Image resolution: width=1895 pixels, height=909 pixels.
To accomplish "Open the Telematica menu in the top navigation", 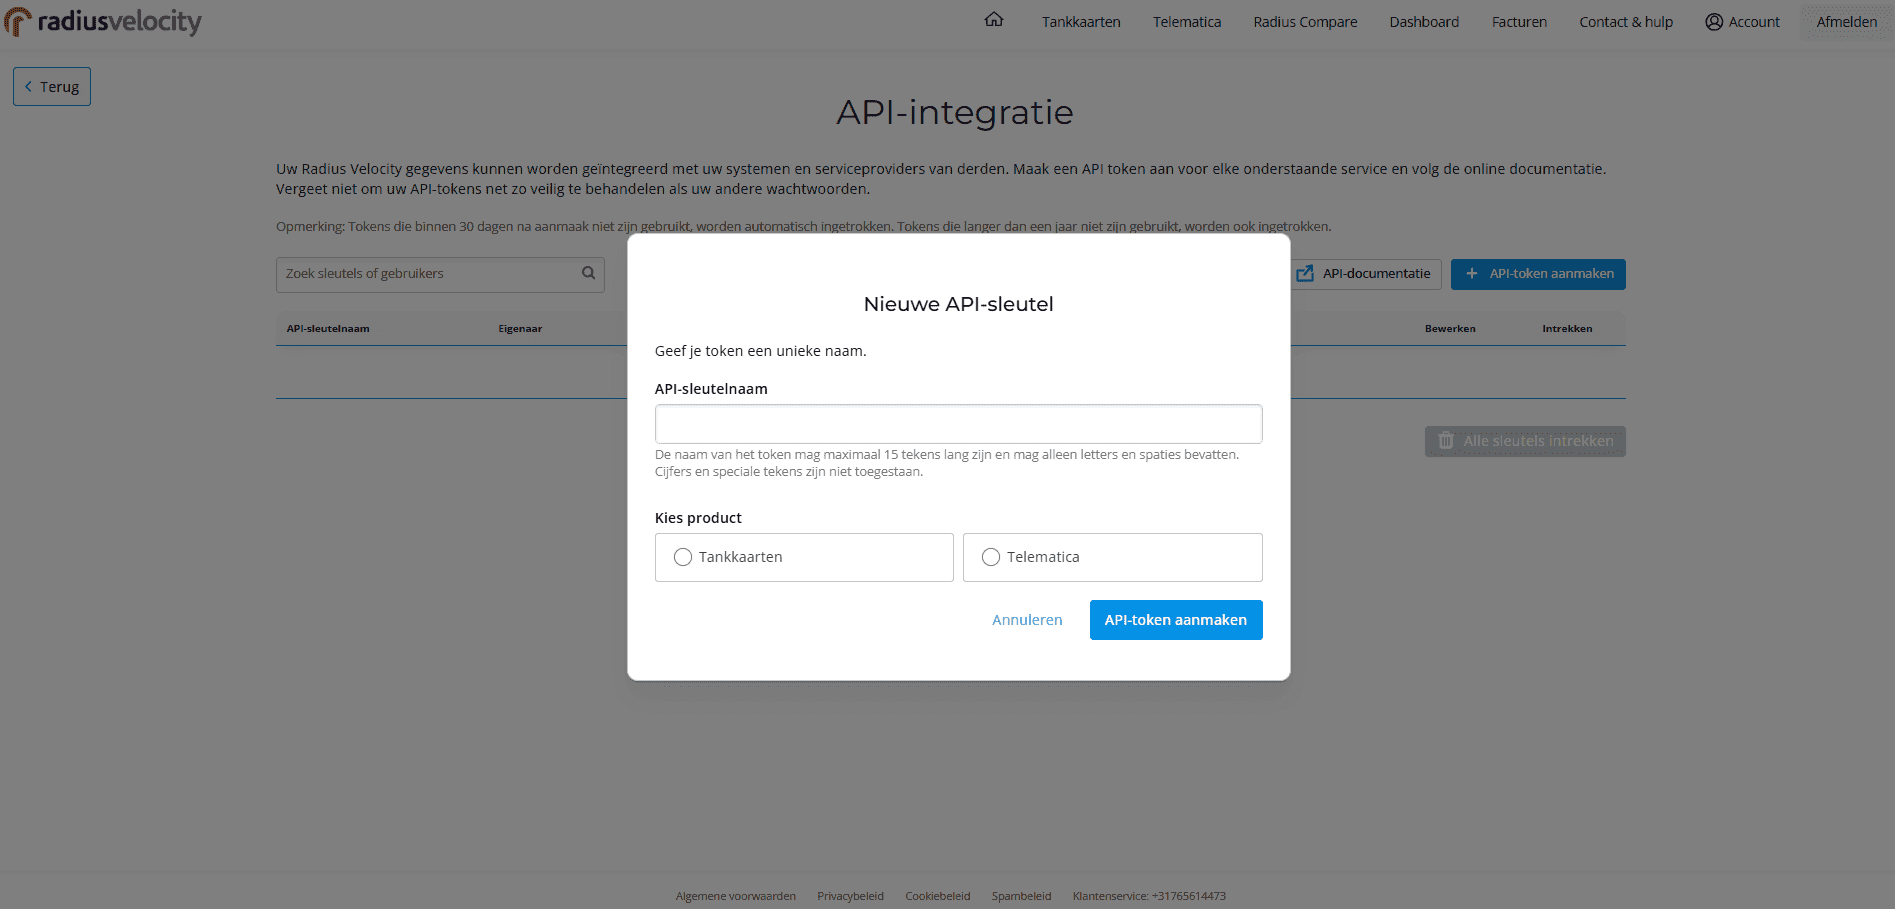I will tap(1186, 22).
